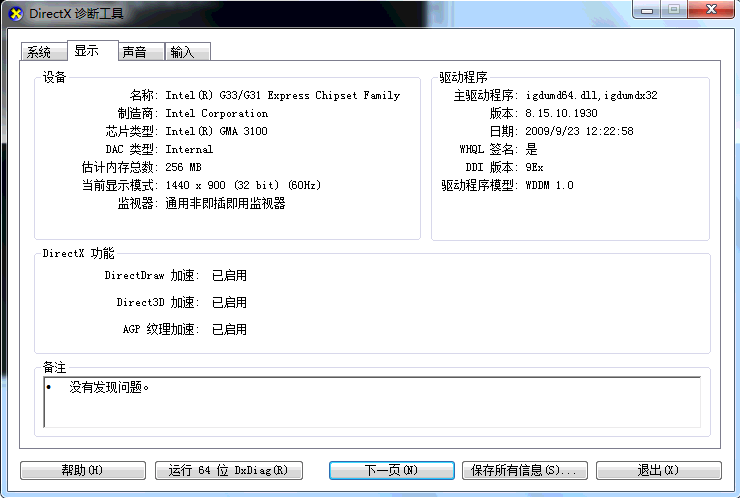Viewport: 740px width, 498px height.
Task: Click chip type Intel(R) GMA 3100
Action: (216, 131)
